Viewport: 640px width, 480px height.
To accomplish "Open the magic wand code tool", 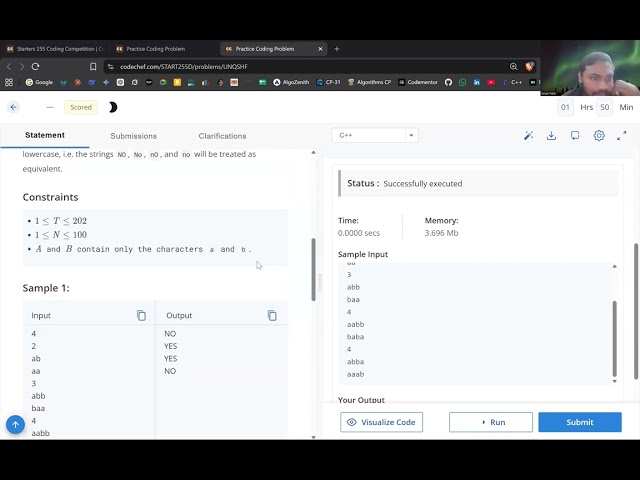I will pyautogui.click(x=528, y=136).
